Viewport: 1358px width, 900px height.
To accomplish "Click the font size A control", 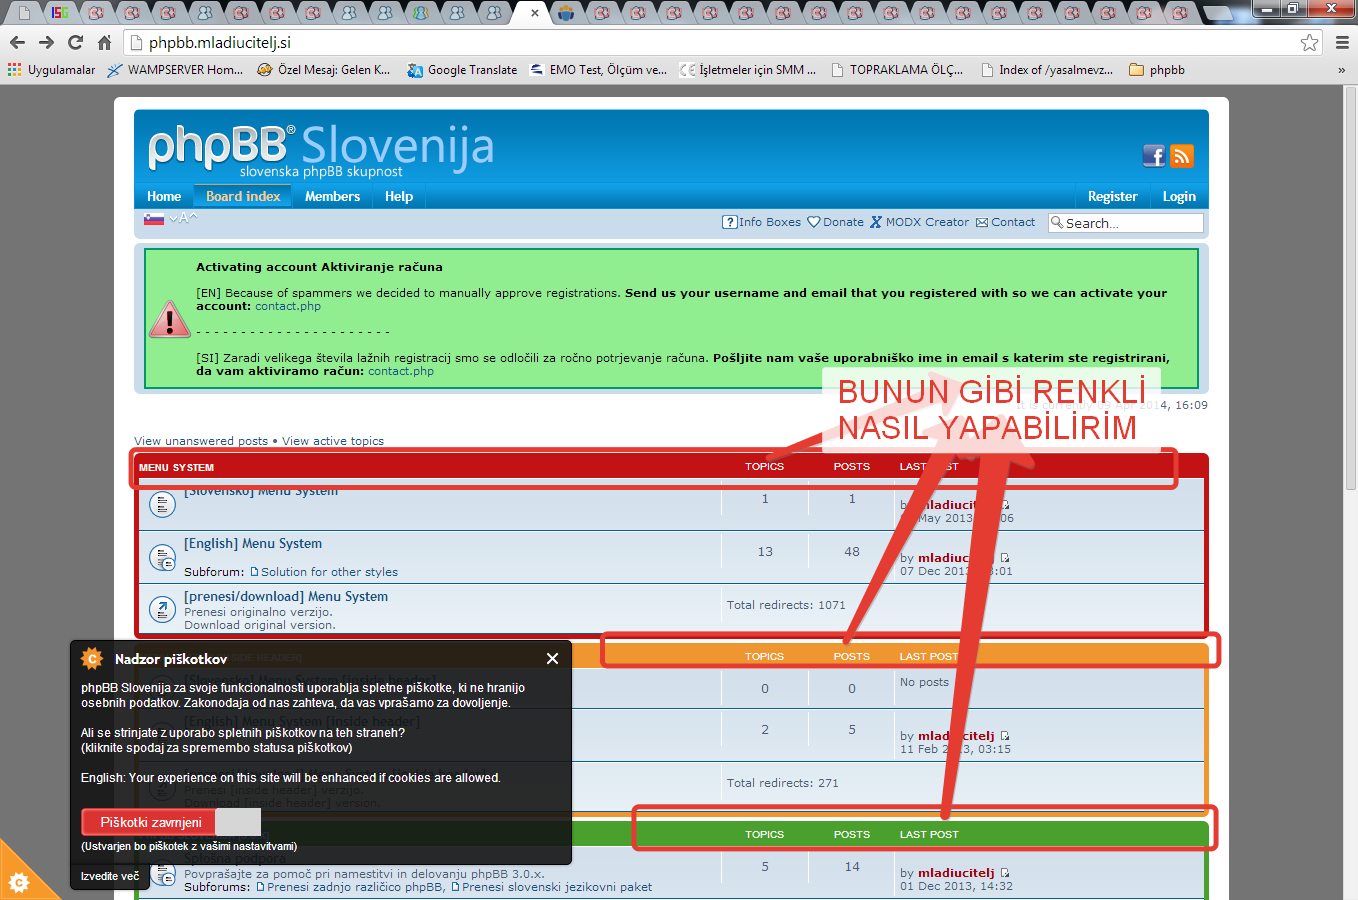I will click(x=184, y=218).
